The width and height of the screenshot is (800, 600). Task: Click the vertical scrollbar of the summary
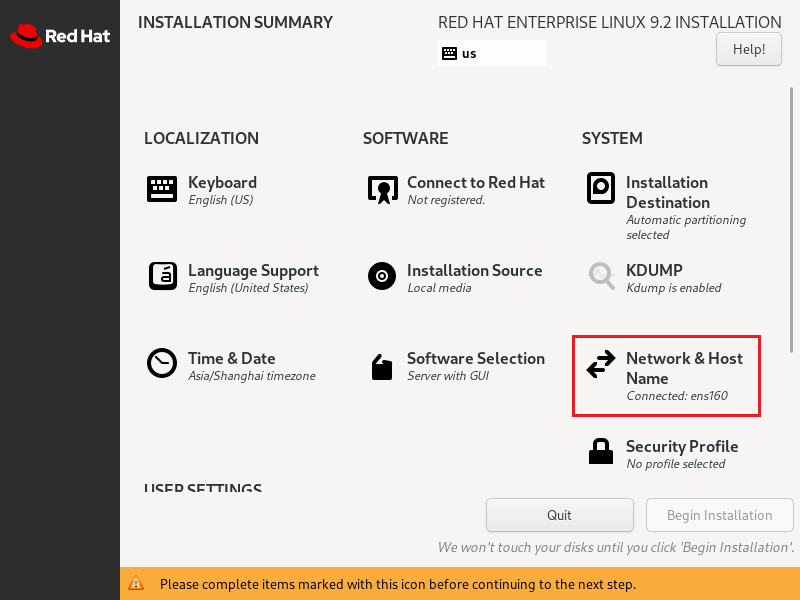(791, 219)
